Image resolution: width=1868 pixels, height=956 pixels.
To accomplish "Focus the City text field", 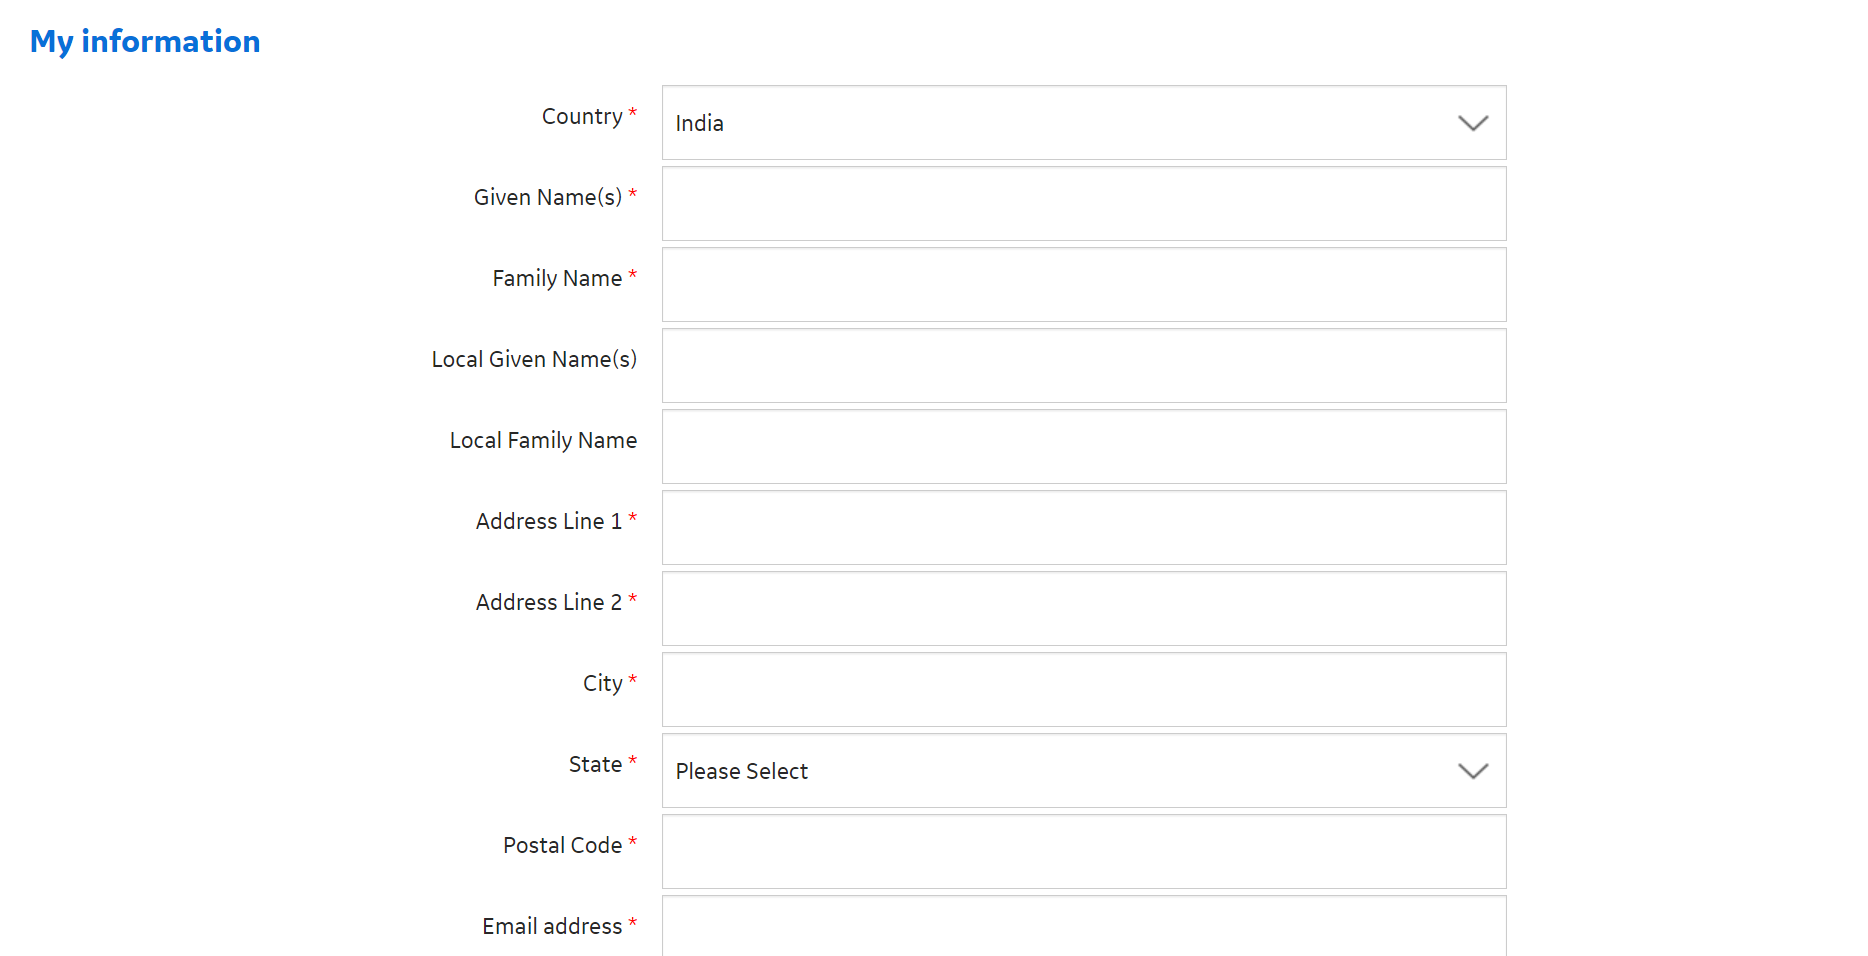I will pos(1084,690).
